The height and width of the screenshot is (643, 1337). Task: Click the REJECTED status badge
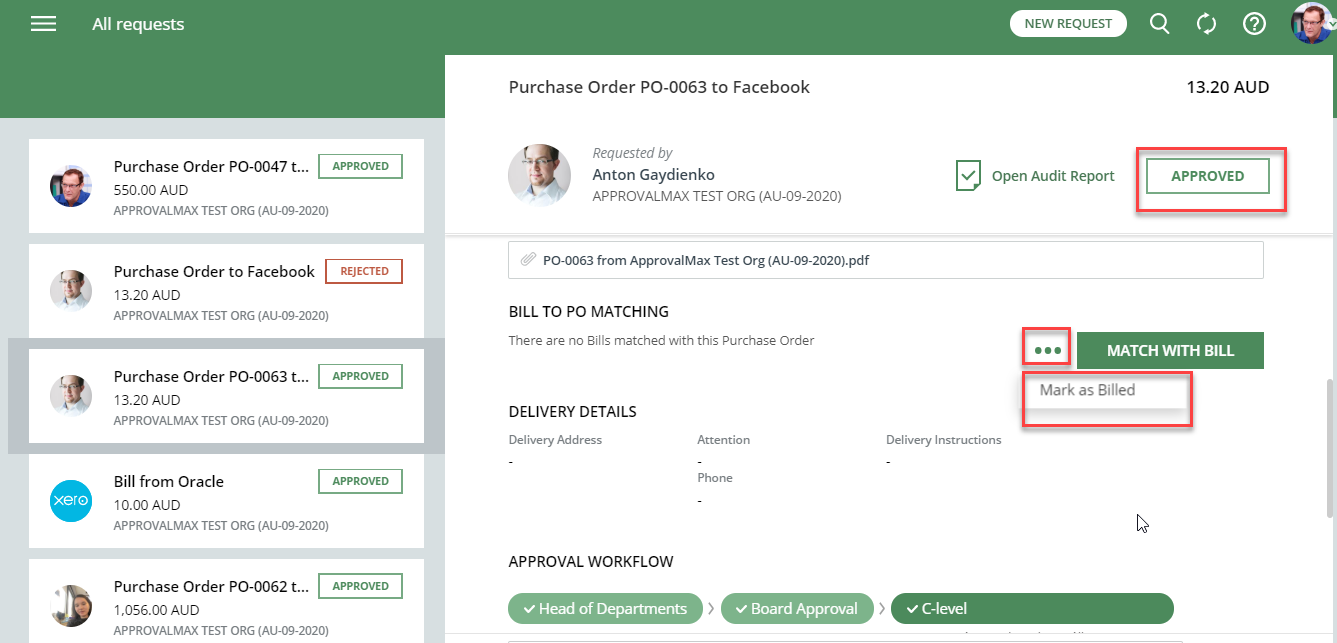[364, 271]
